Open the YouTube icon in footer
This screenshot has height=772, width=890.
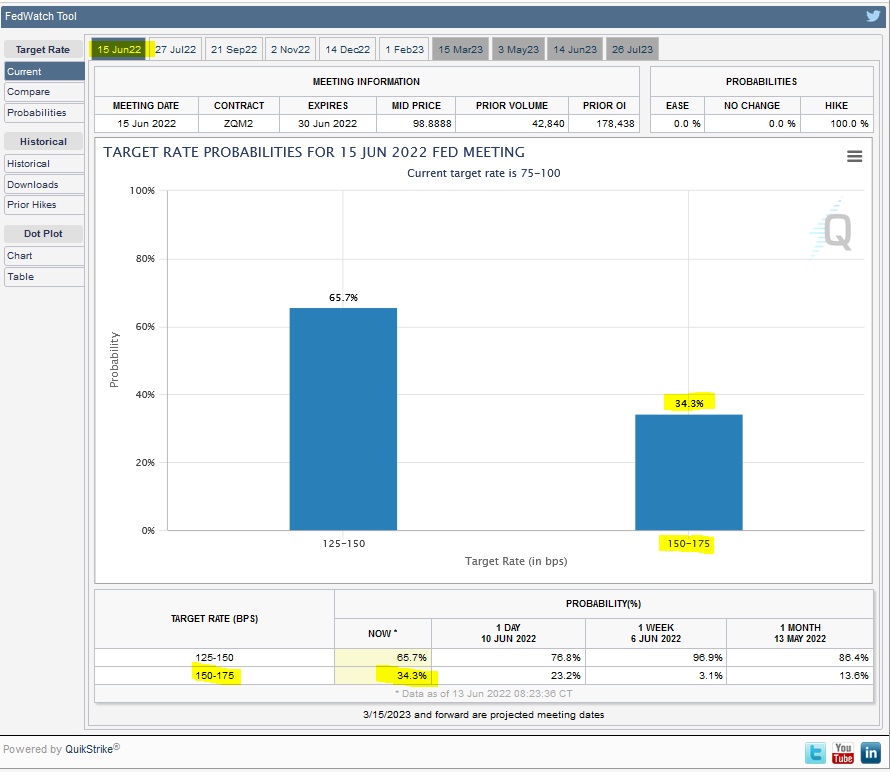[x=842, y=753]
